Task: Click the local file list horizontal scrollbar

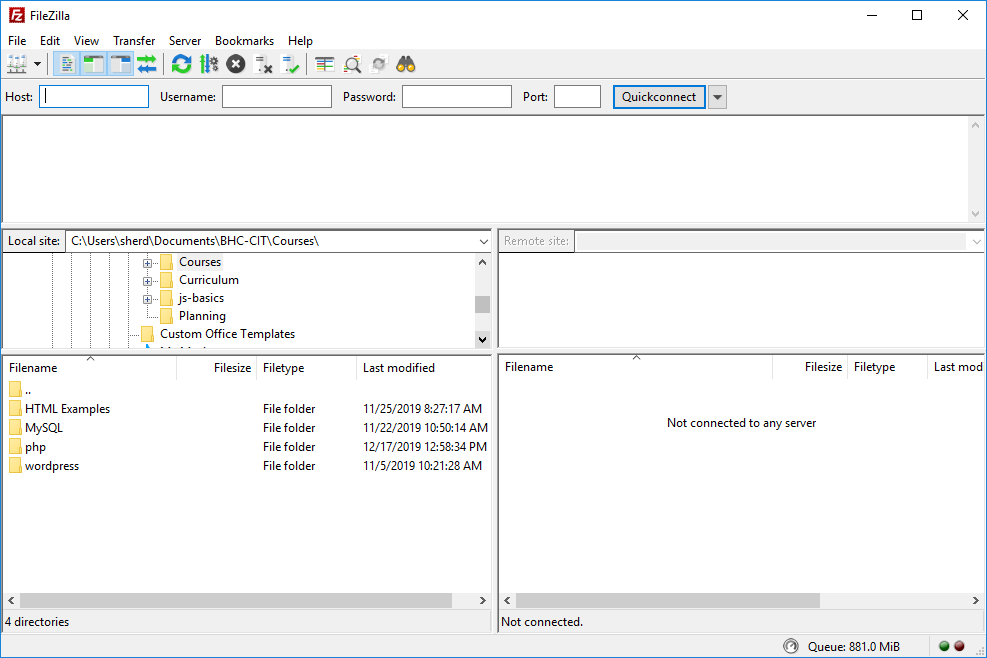Action: (235, 601)
